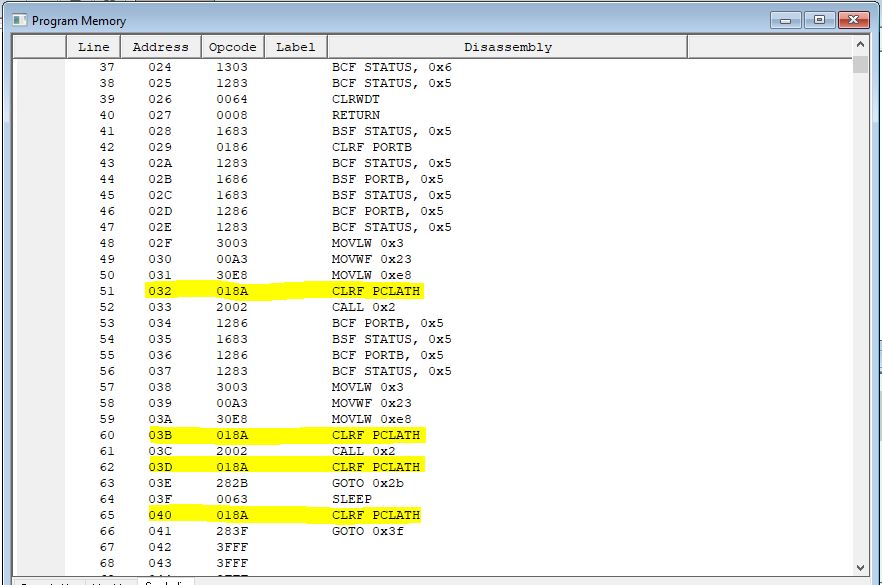The height and width of the screenshot is (585, 882).
Task: Click address cell 03E
Action: click(160, 483)
